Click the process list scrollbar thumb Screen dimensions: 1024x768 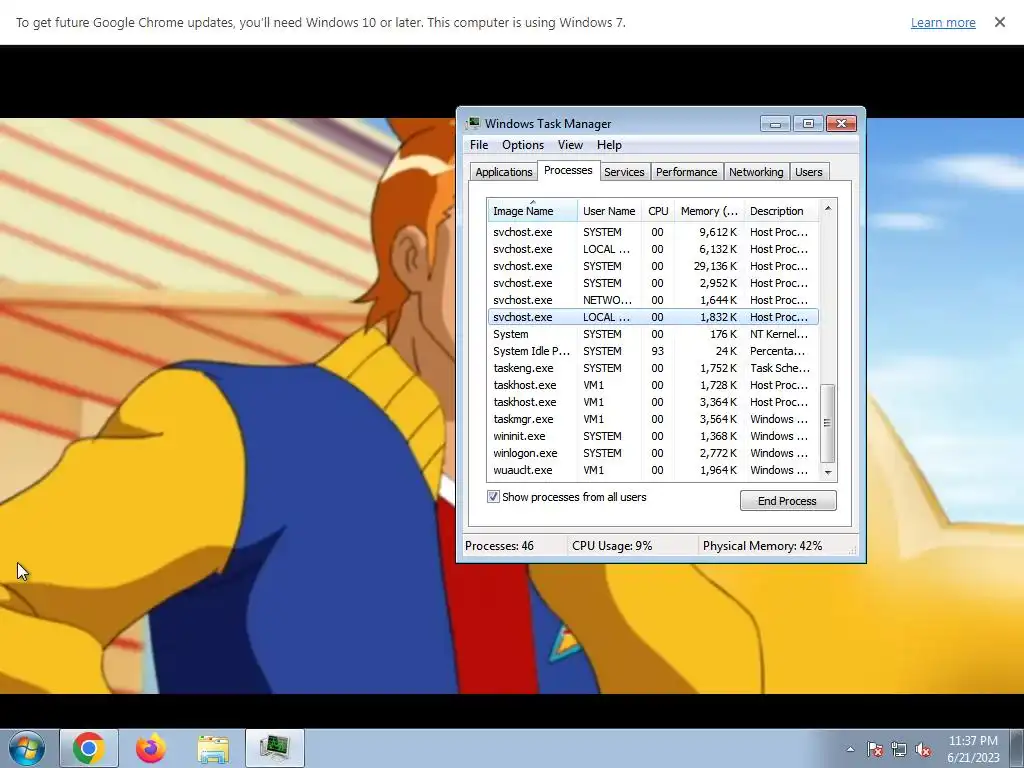(827, 423)
